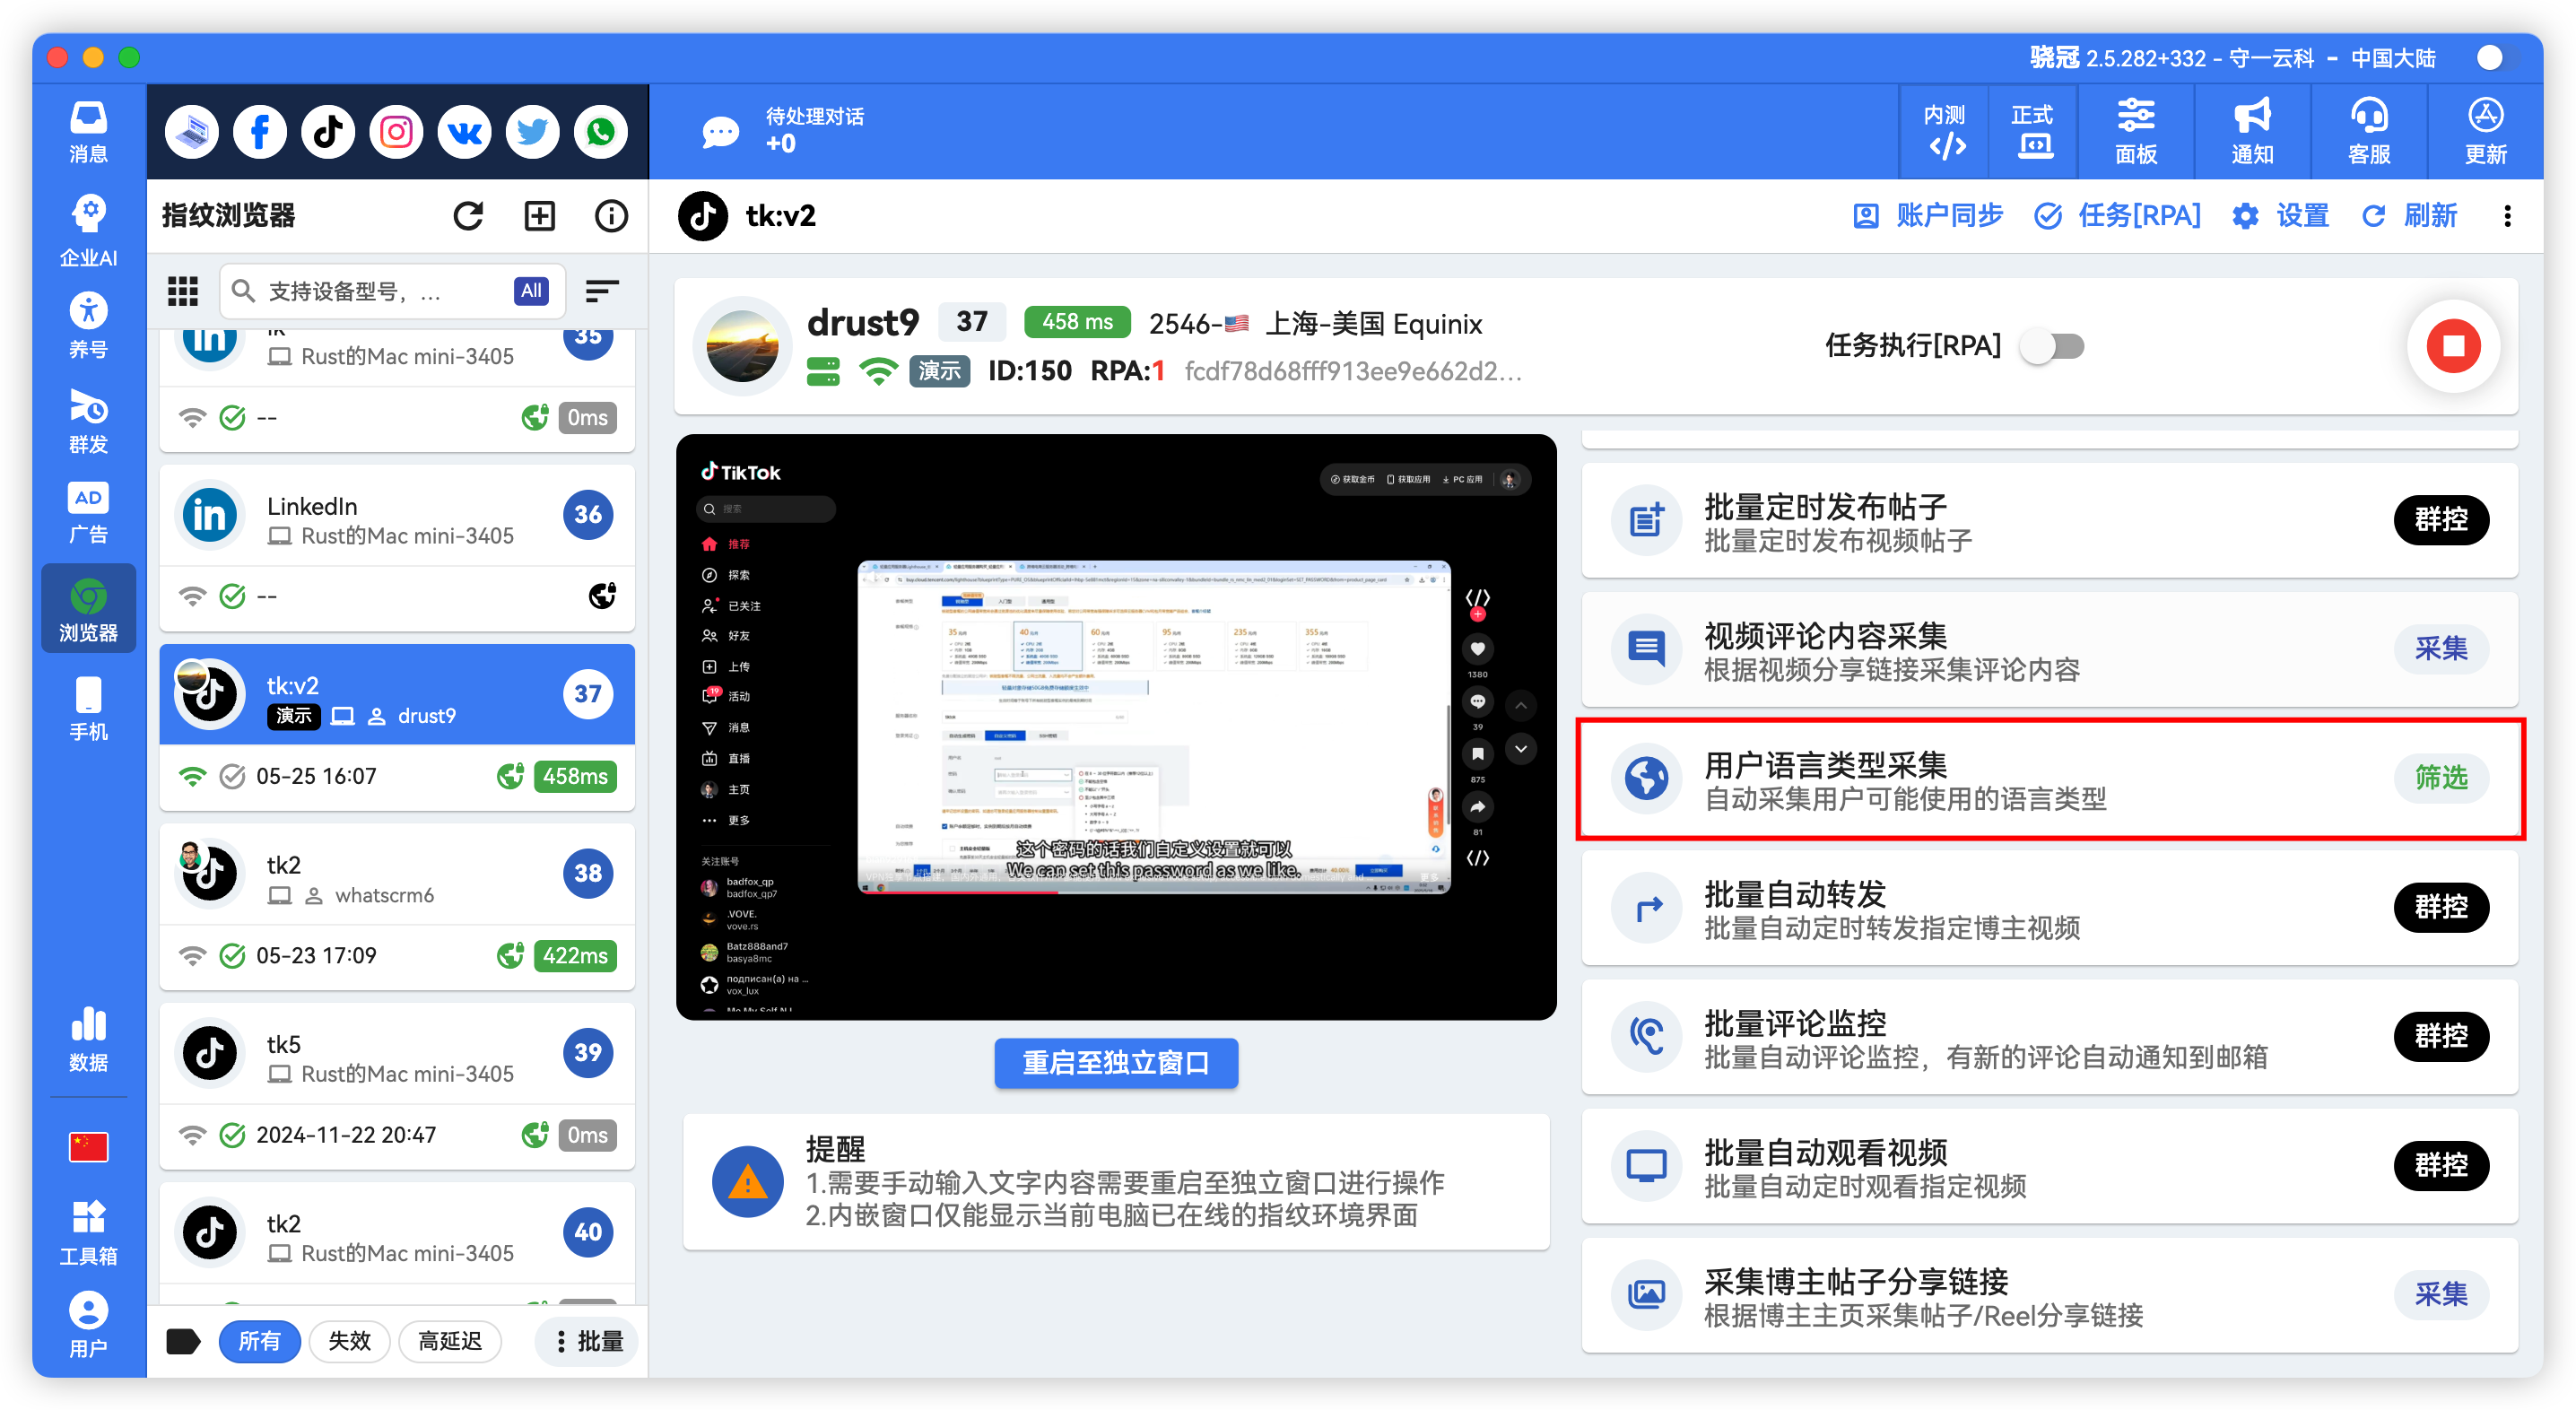Open the three-dot overflow menu

pos(2508,216)
